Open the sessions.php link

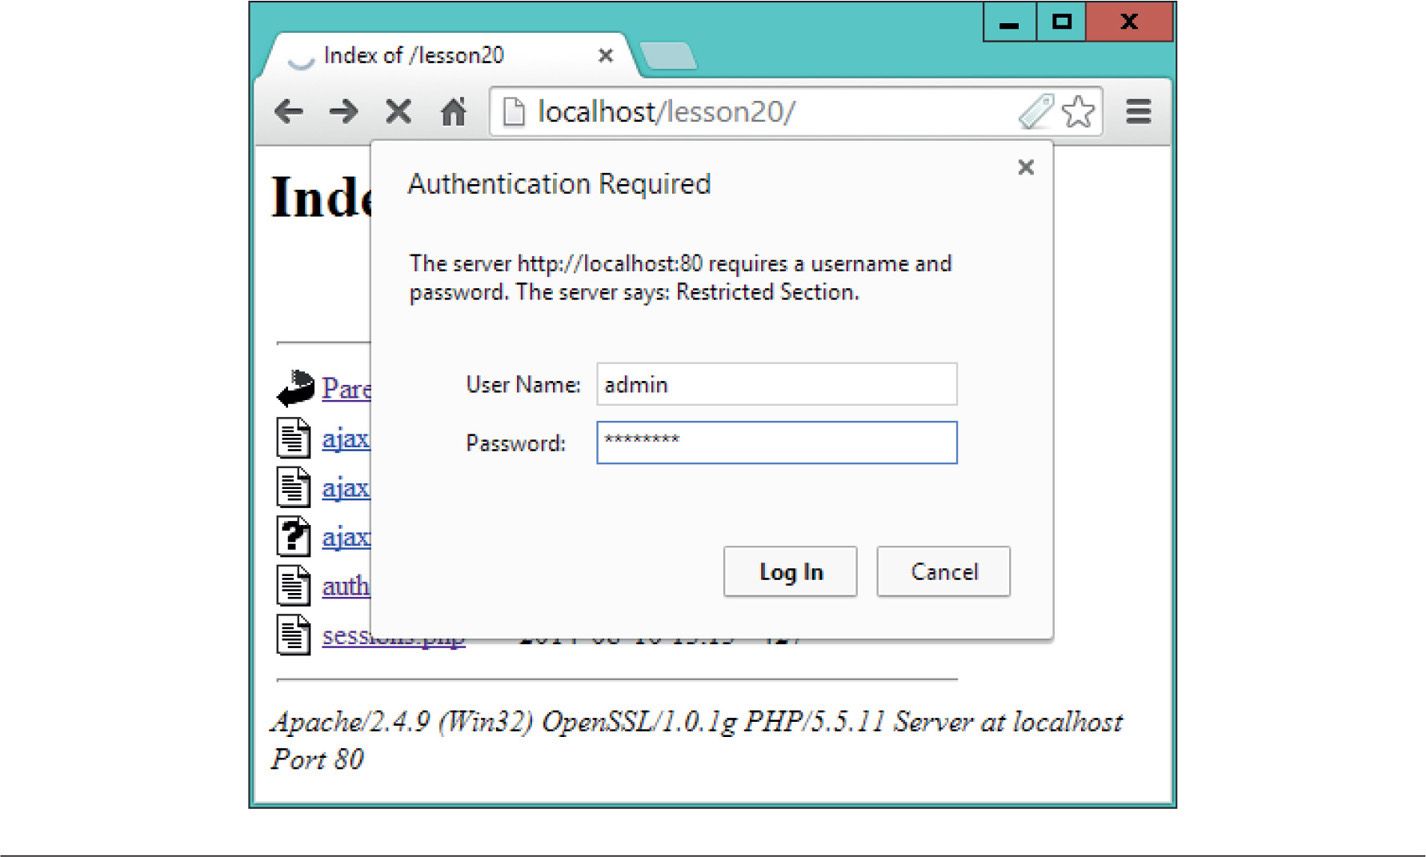394,636
